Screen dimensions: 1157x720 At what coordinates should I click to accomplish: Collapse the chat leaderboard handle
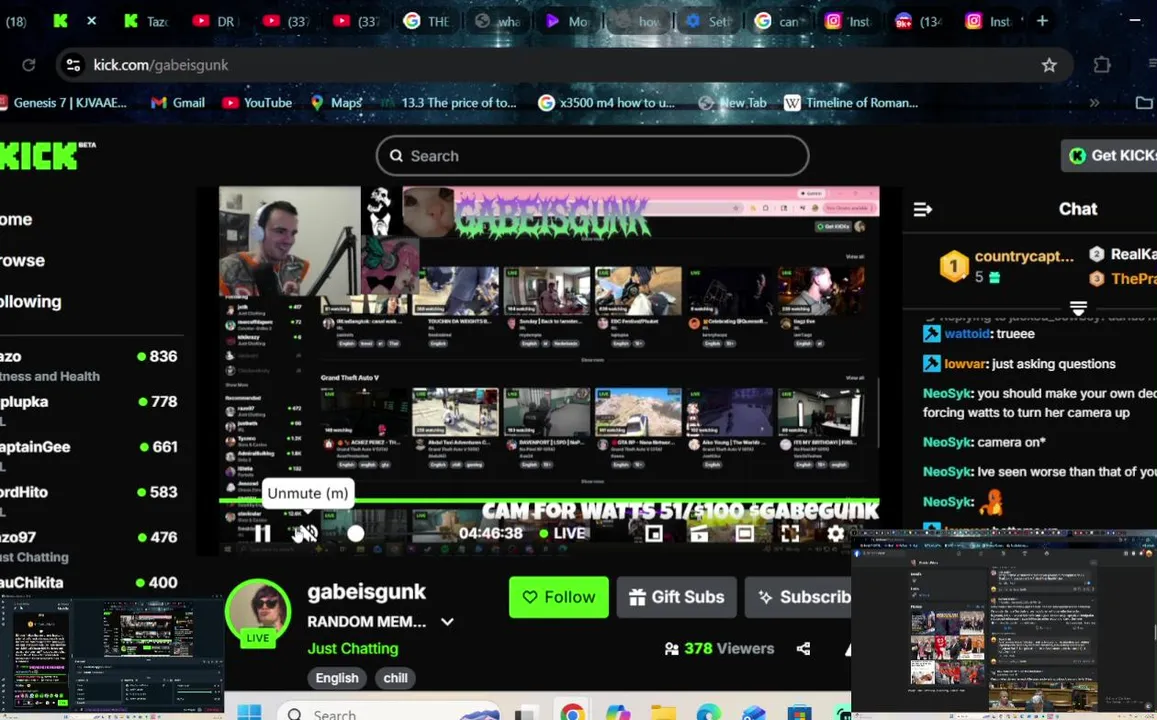[x=1078, y=307]
